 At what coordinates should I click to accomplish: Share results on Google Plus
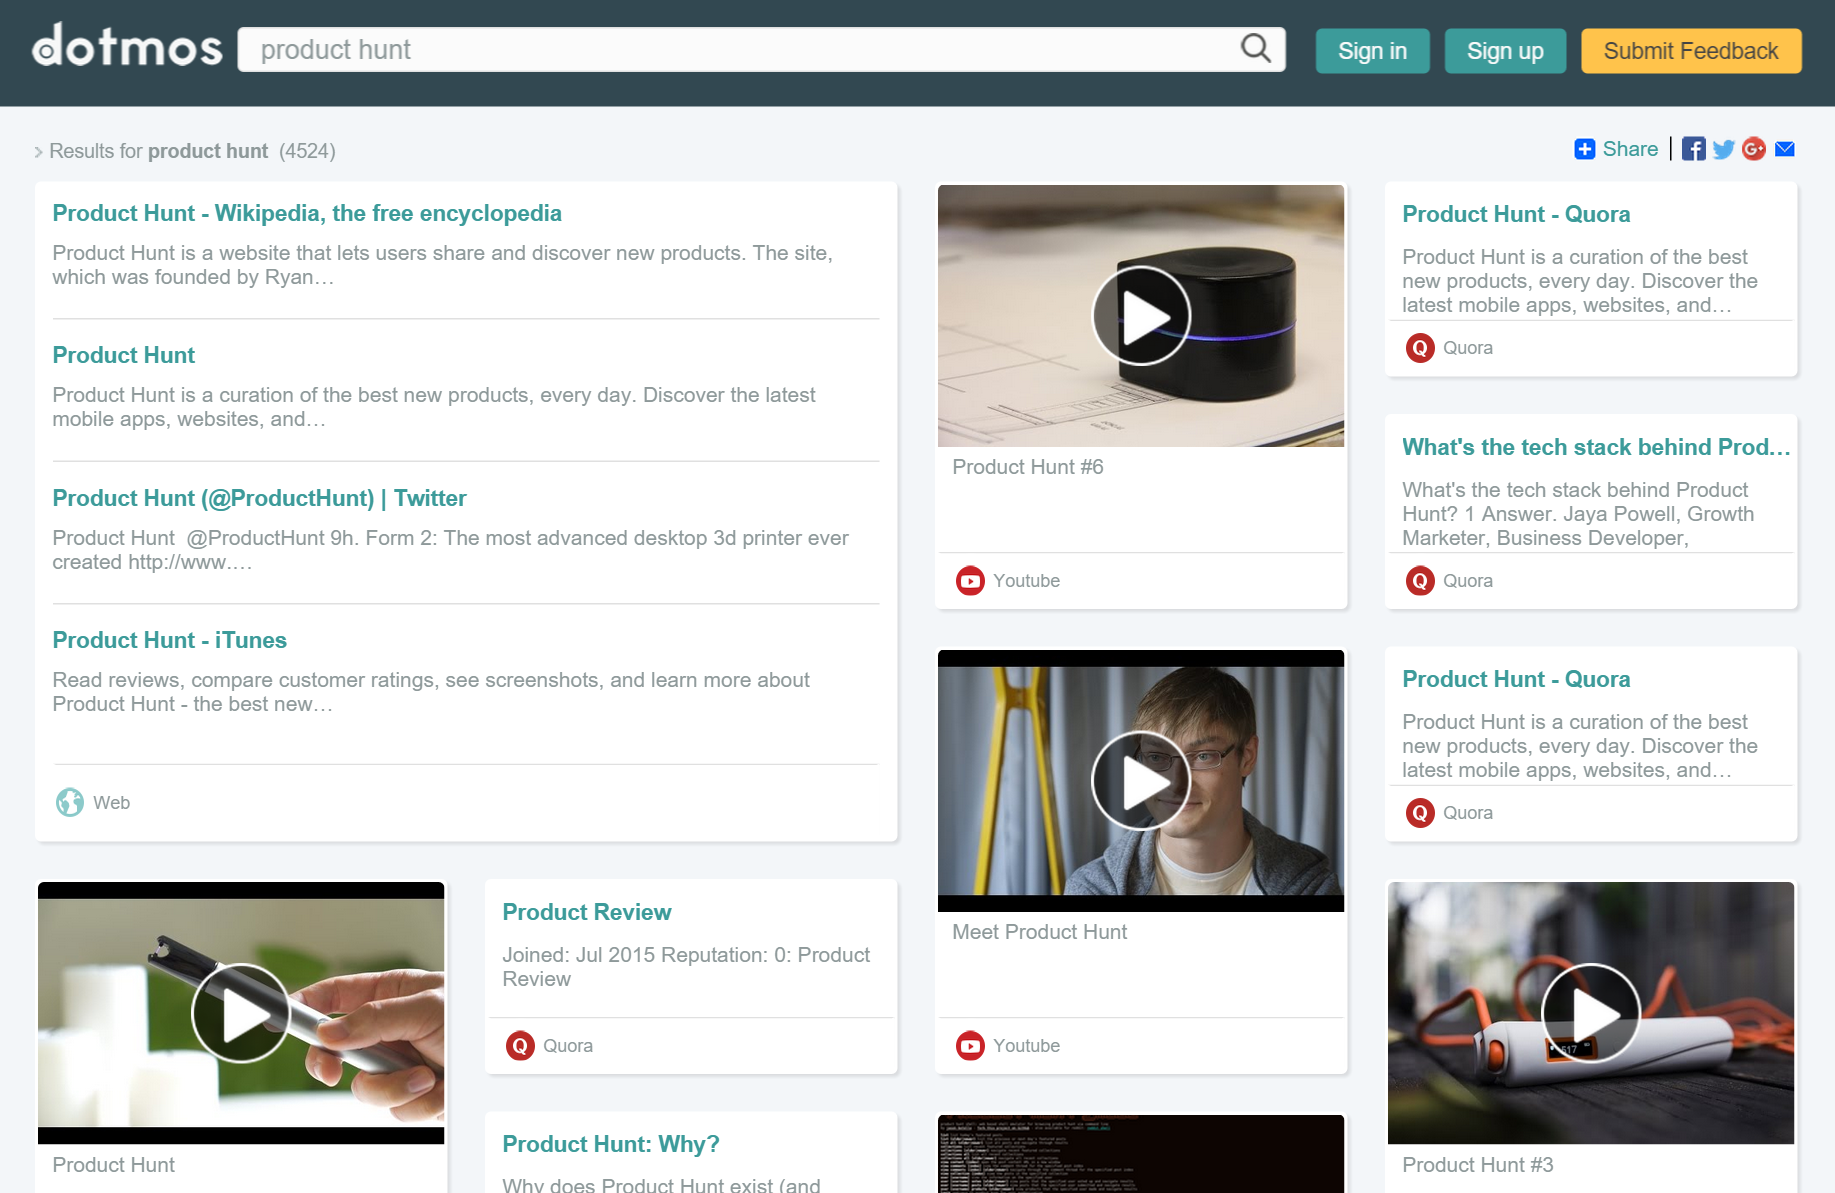pos(1754,149)
